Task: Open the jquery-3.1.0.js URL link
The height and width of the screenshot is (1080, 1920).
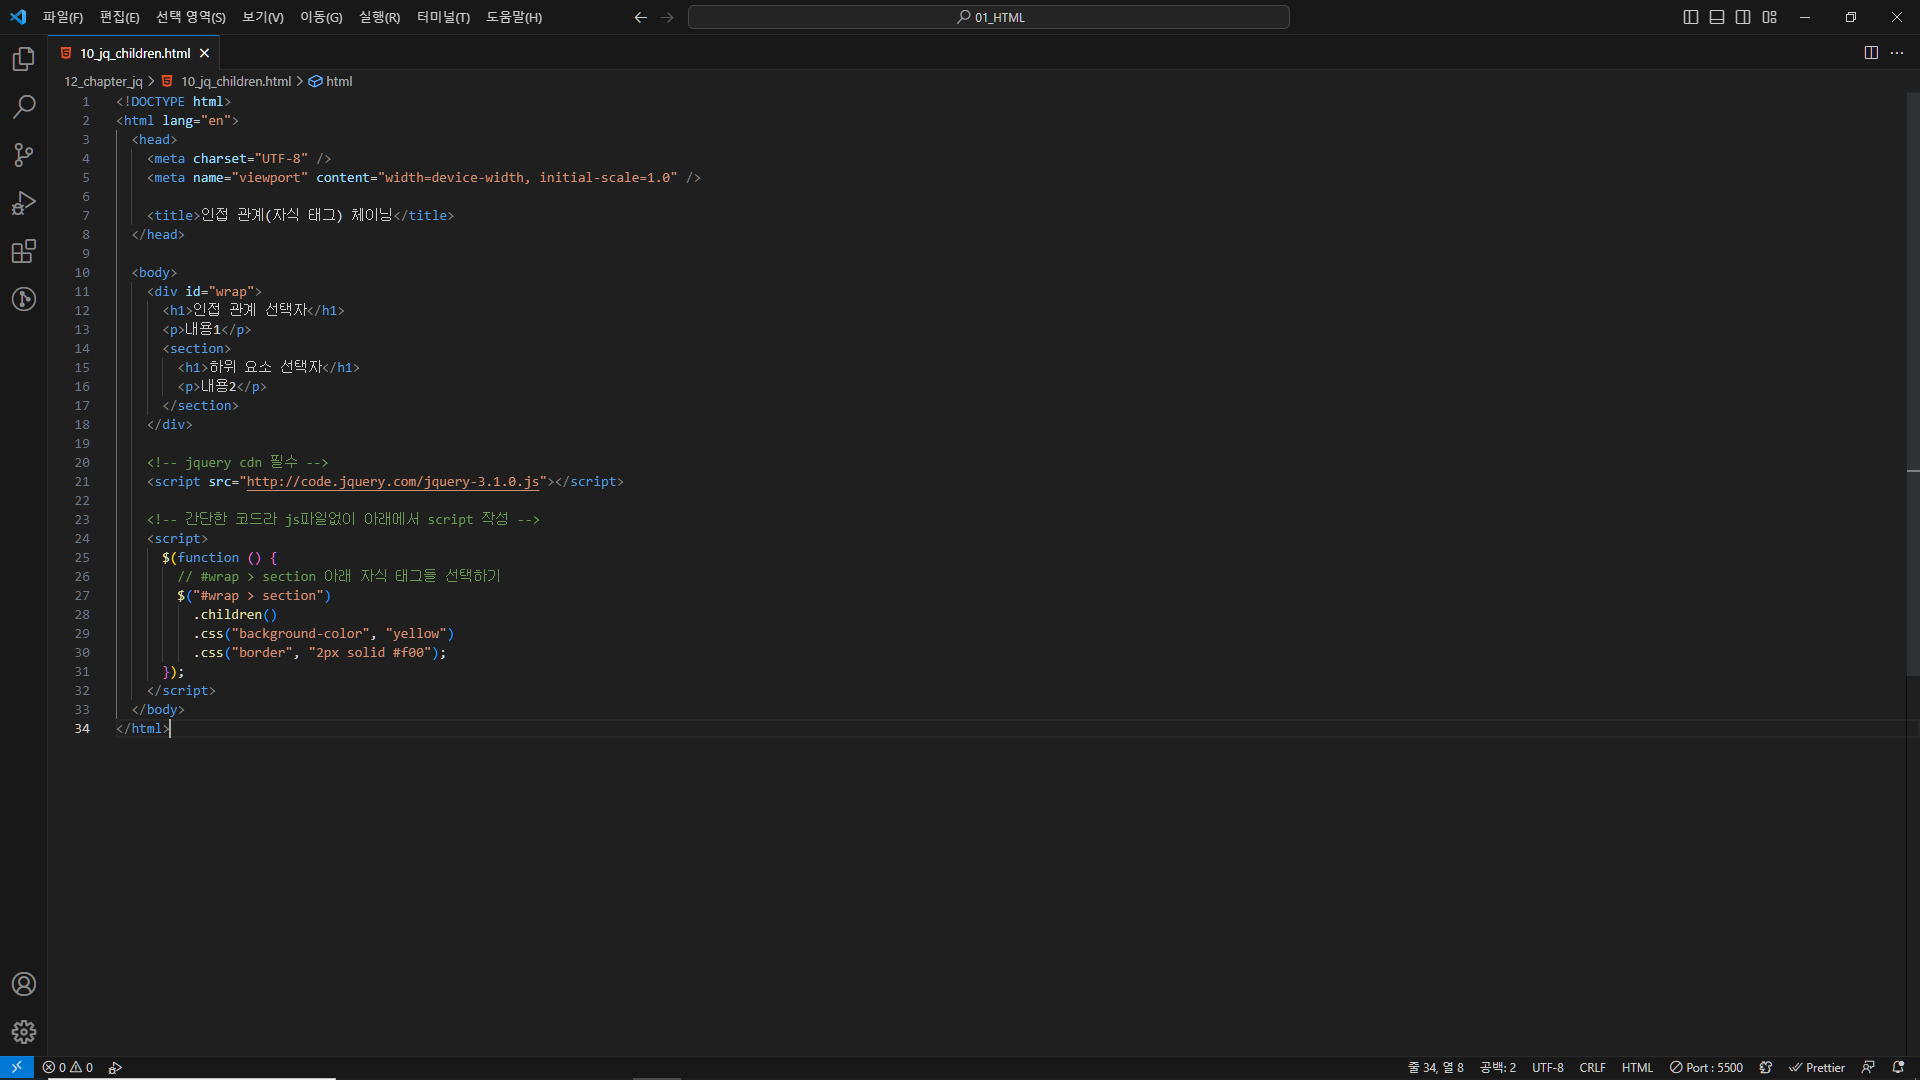Action: click(x=392, y=482)
